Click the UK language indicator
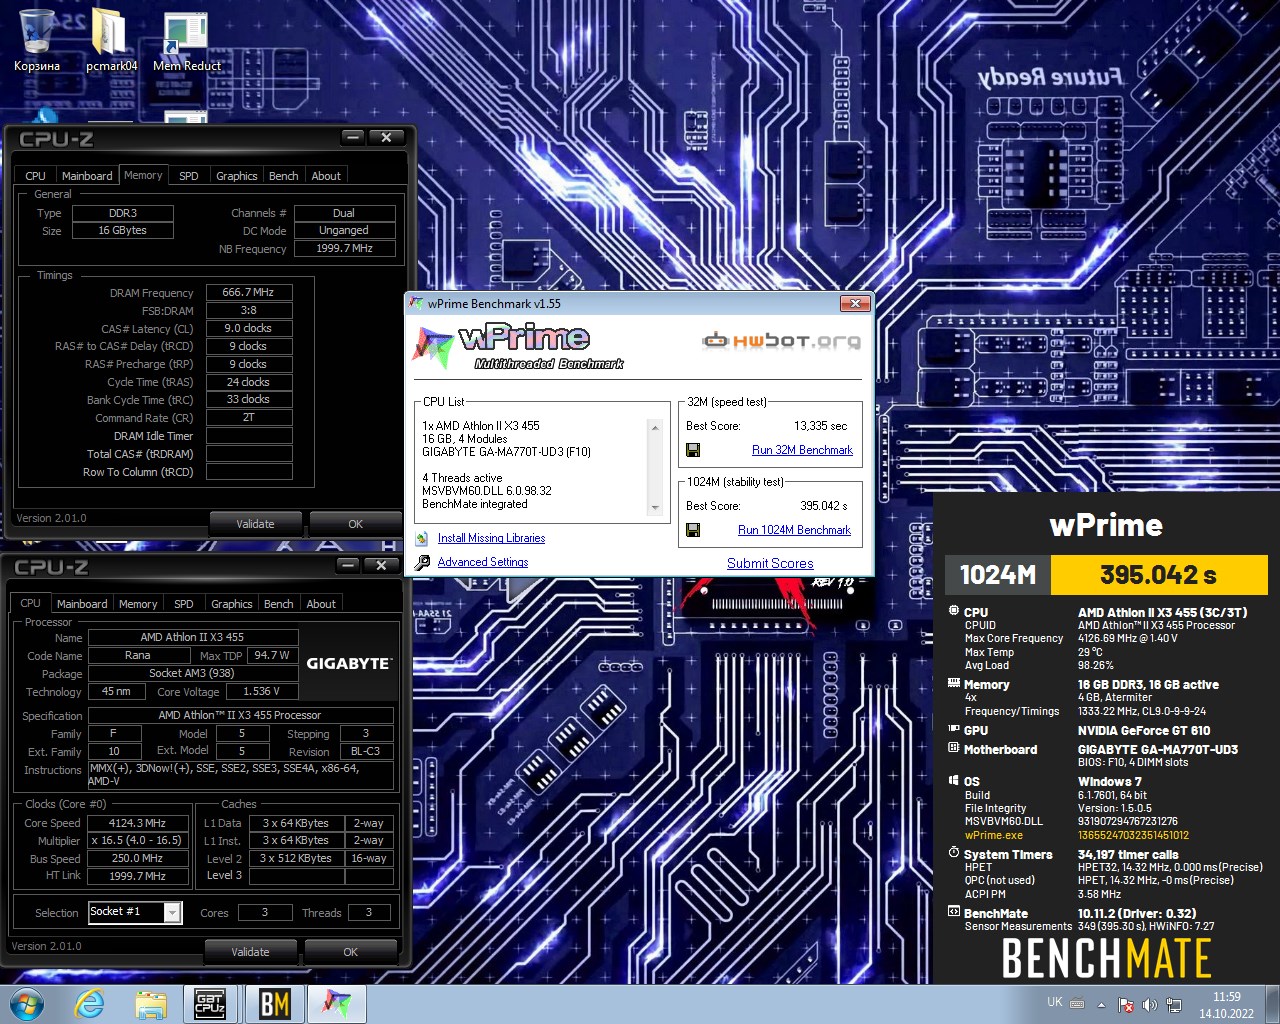Viewport: 1280px width, 1024px height. [1055, 1002]
